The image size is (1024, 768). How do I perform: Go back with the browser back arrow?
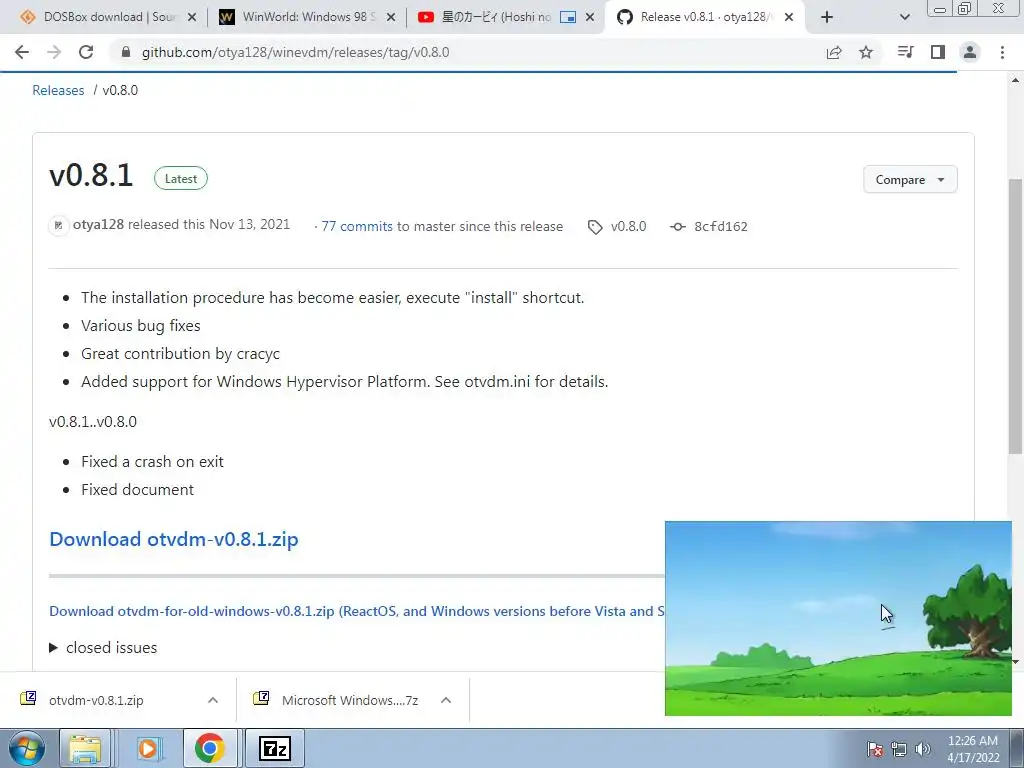click(22, 52)
